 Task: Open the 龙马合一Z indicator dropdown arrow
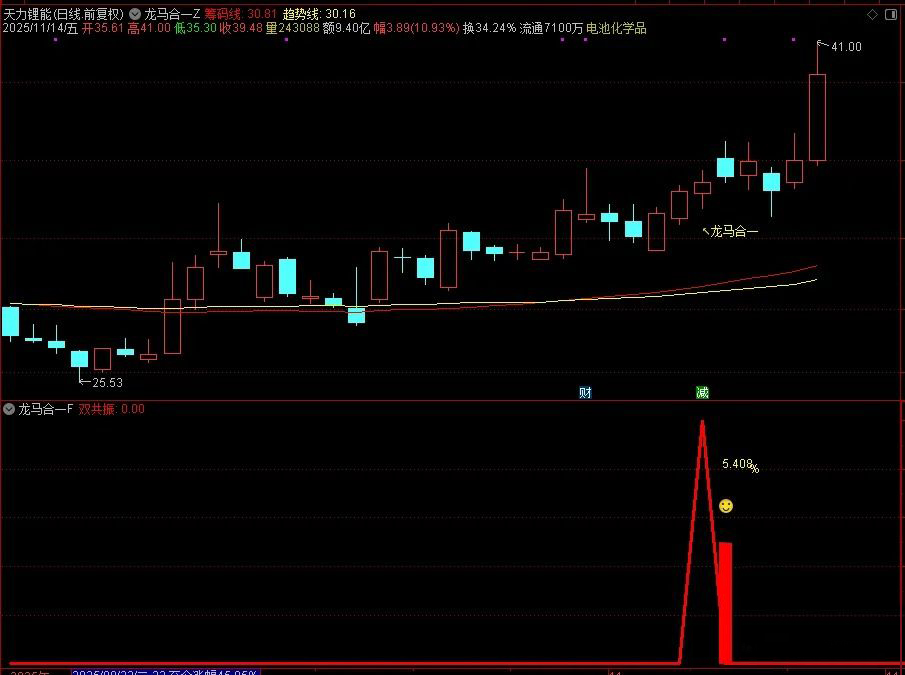coord(134,14)
